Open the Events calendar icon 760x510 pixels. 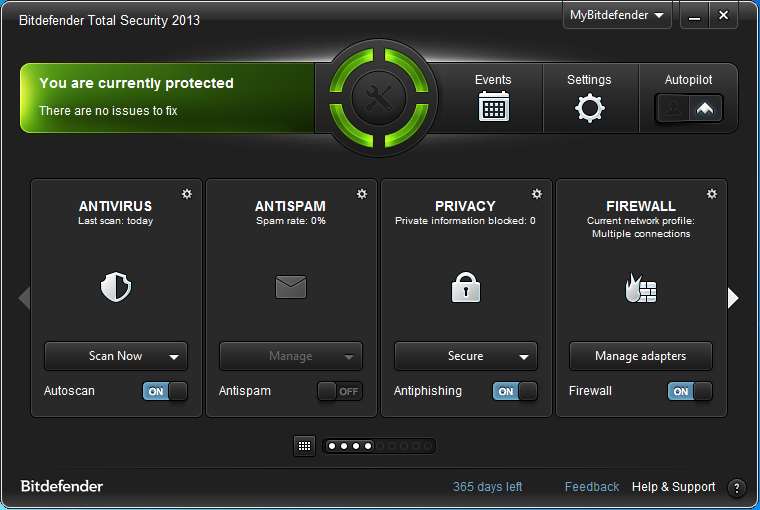493,106
